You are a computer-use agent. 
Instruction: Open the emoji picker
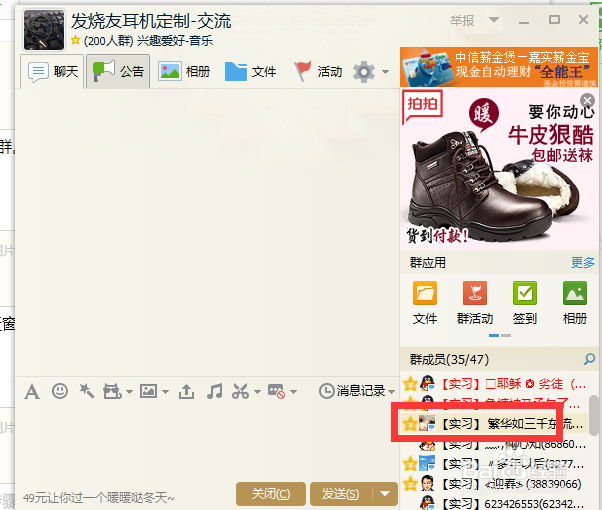click(x=60, y=391)
